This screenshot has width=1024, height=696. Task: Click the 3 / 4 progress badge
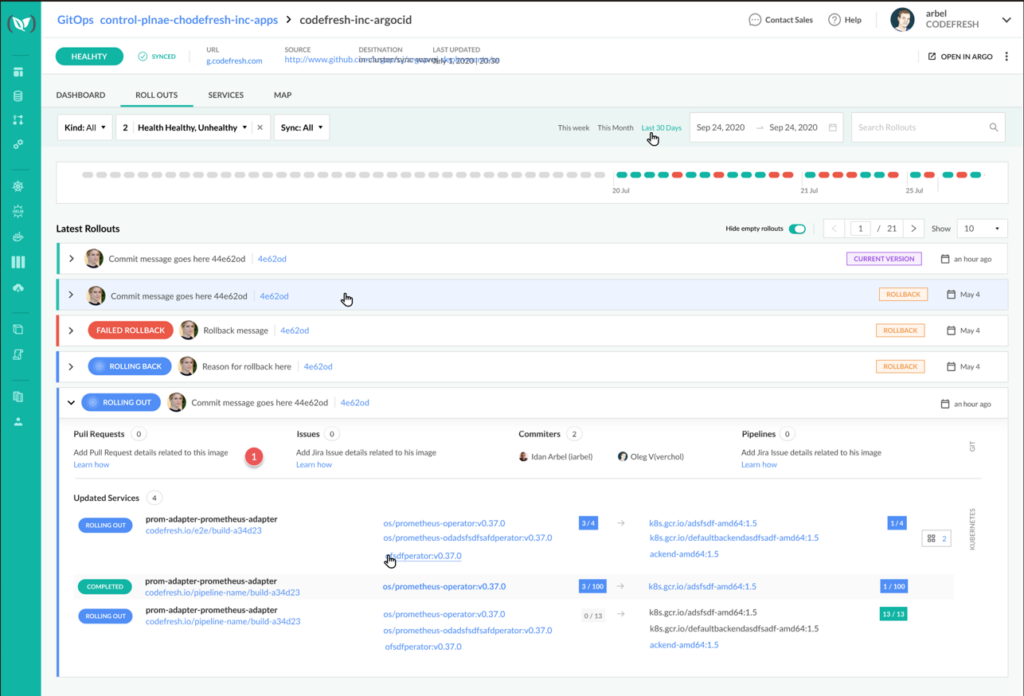pos(588,523)
